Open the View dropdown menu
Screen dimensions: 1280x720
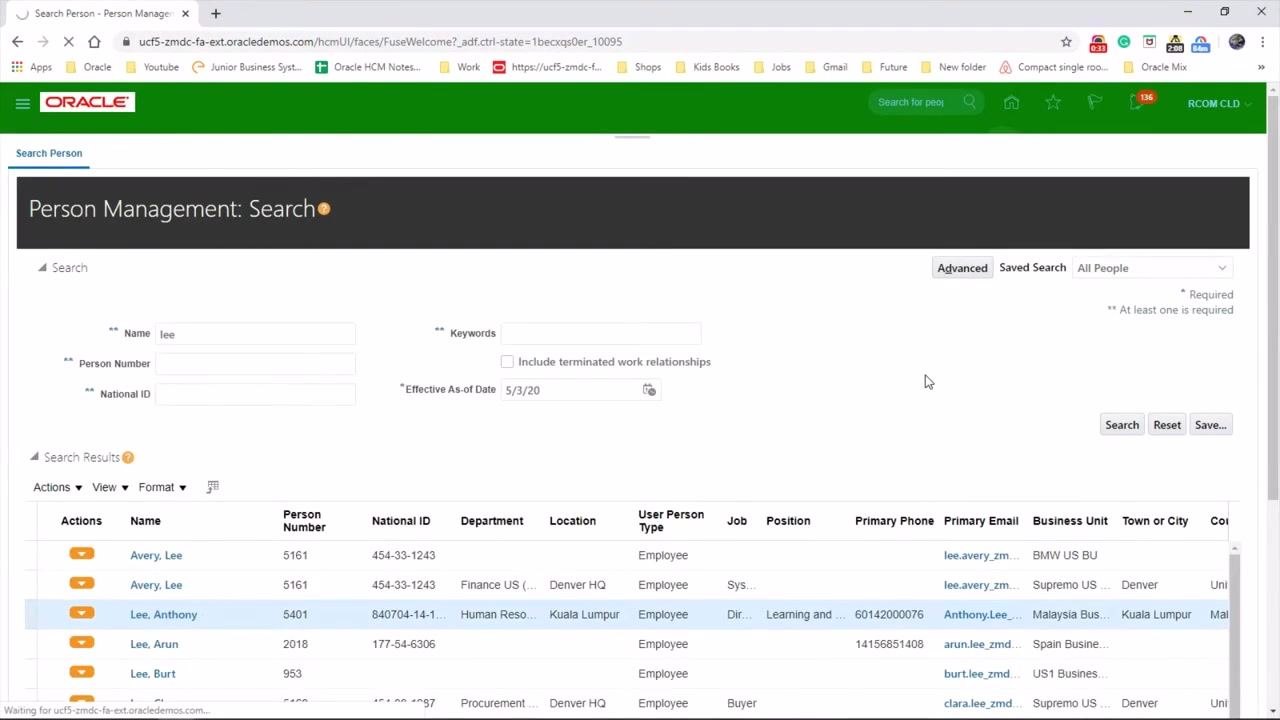[110, 487]
